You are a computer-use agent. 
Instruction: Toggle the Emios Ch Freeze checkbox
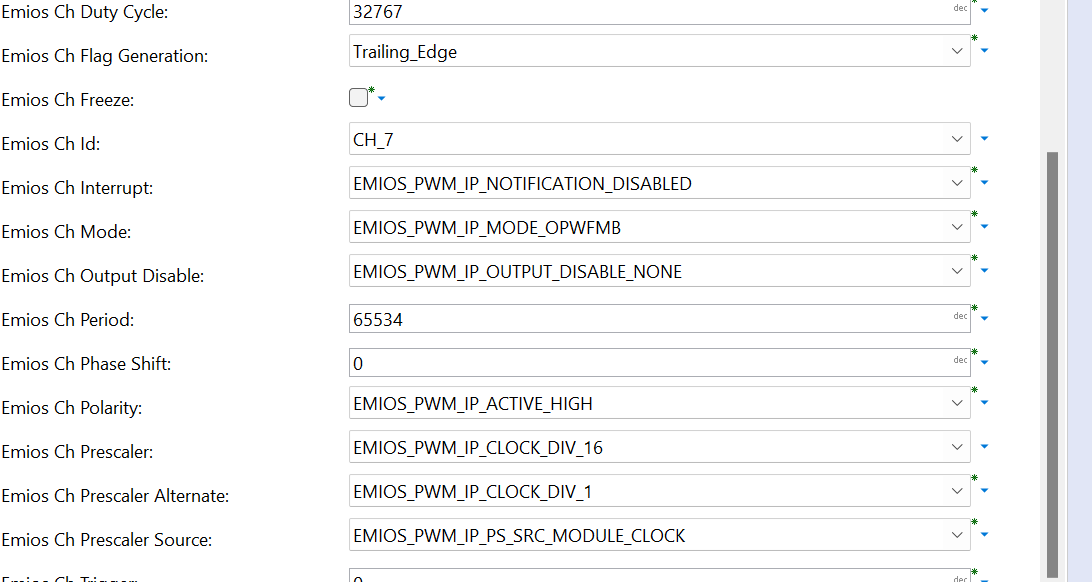click(357, 97)
